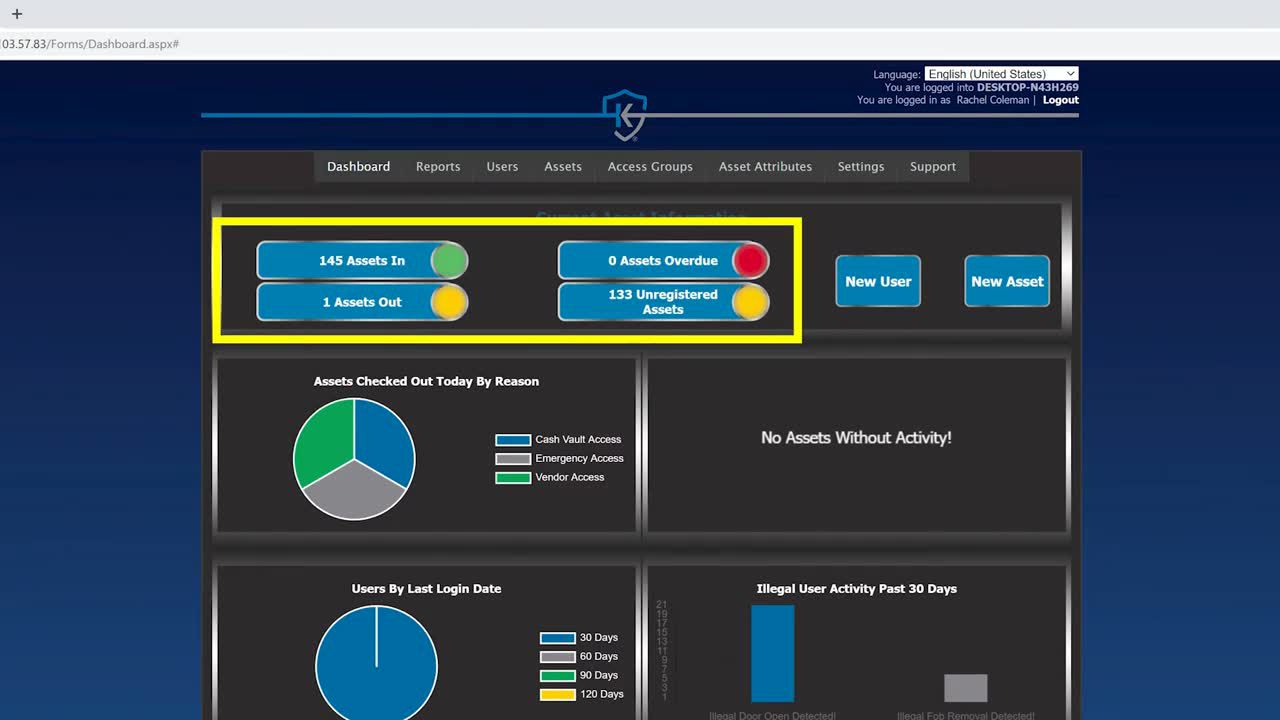Screen dimensions: 1280x720
Task: Open the Language selection dropdown
Action: pos(1000,73)
